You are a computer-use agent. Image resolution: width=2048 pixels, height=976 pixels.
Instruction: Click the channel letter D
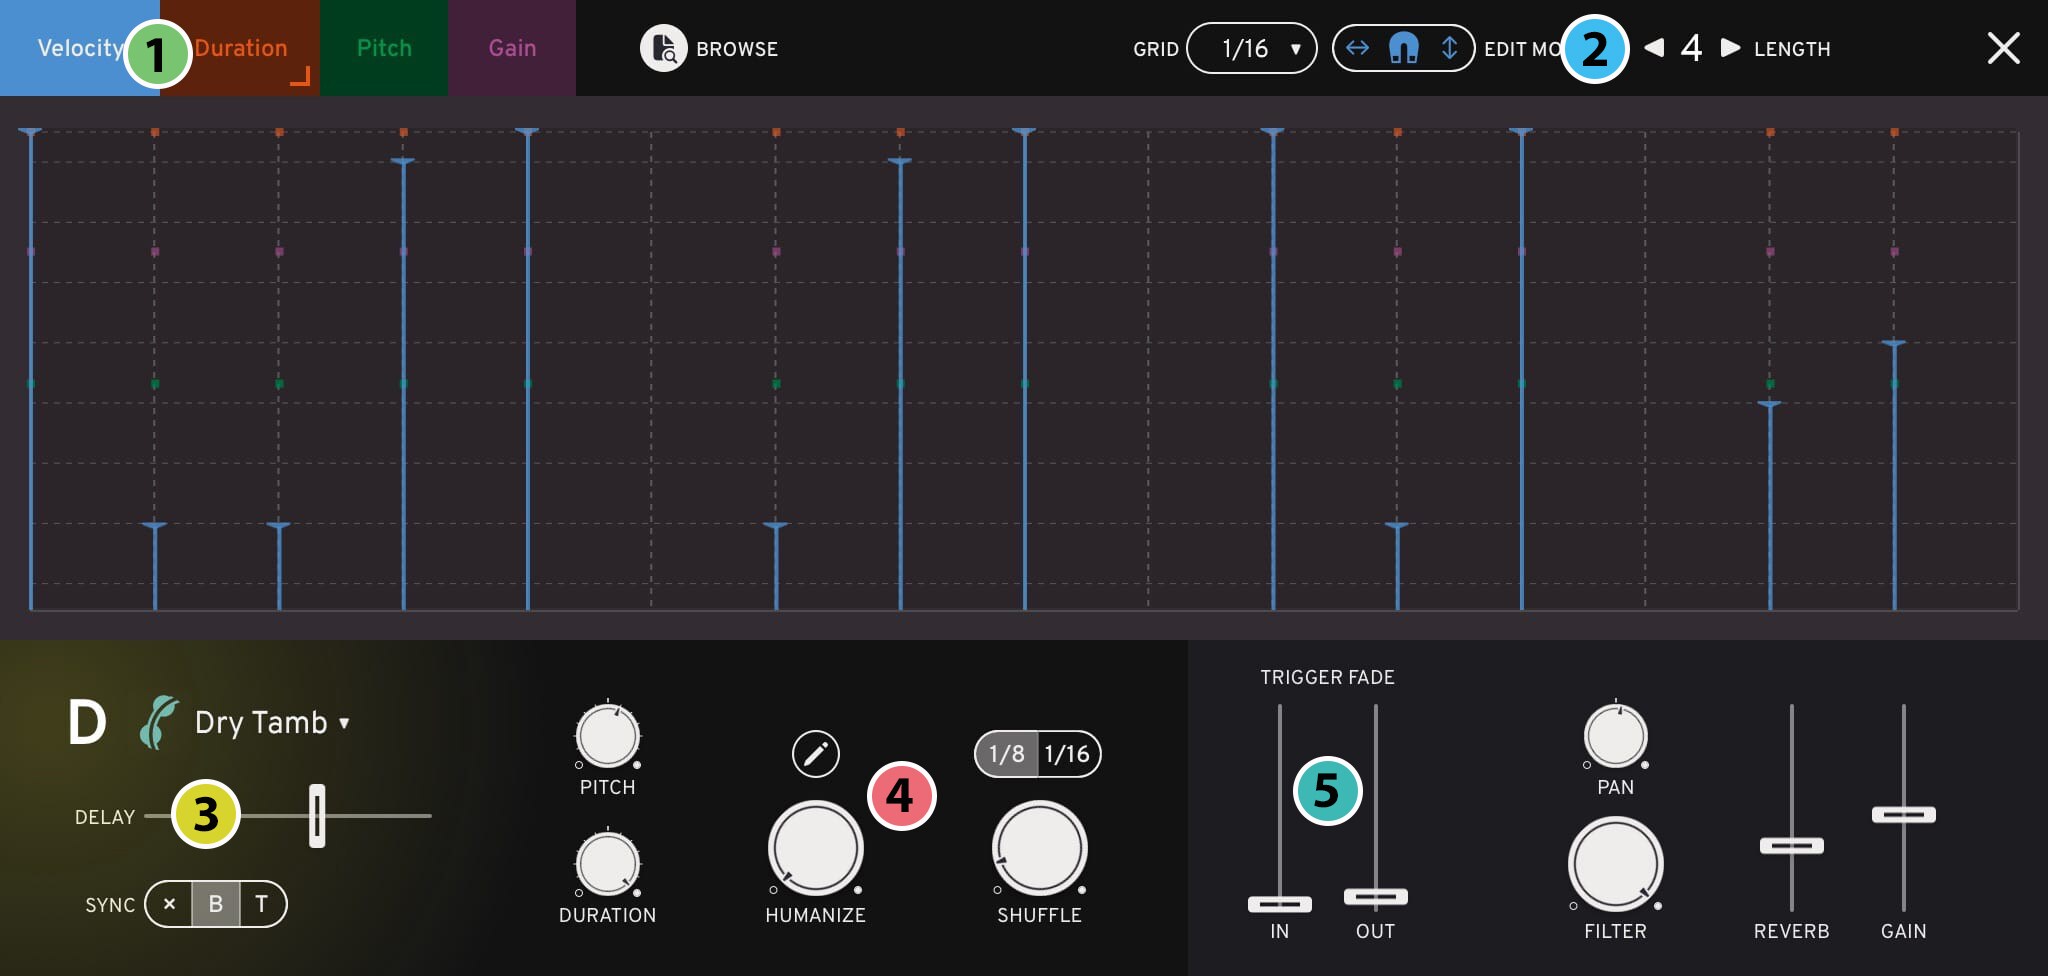[87, 722]
